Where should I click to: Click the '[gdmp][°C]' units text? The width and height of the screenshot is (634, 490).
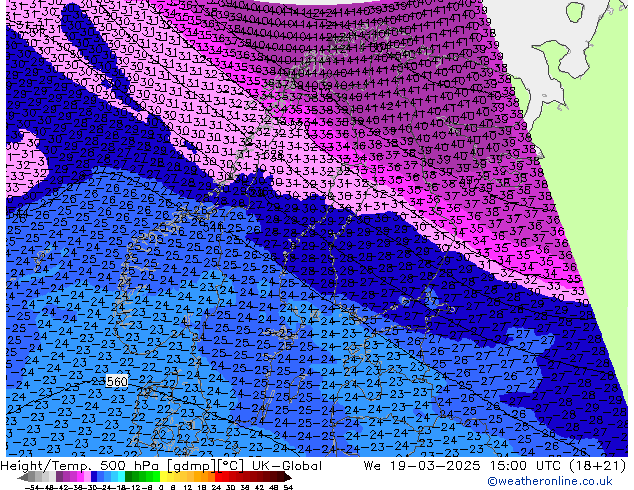206,466
